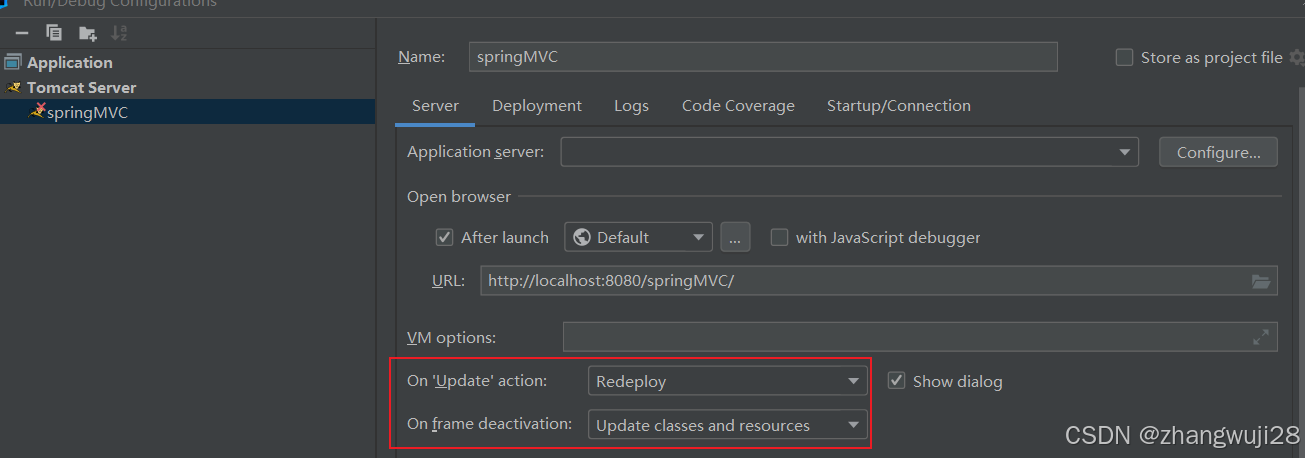Click into the Name text field
This screenshot has width=1305, height=458.
(x=762, y=57)
